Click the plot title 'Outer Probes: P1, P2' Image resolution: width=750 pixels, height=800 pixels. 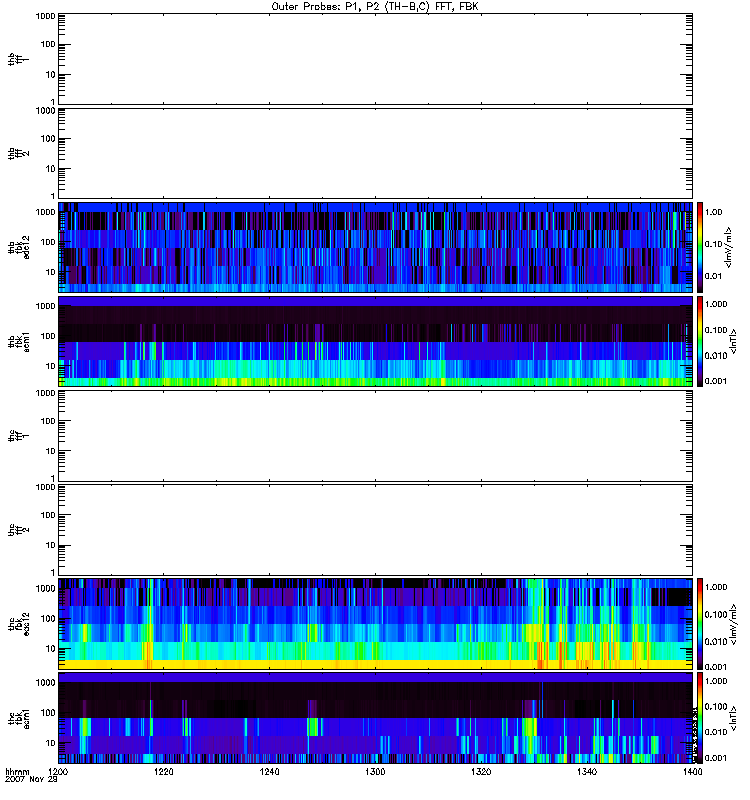click(375, 6)
